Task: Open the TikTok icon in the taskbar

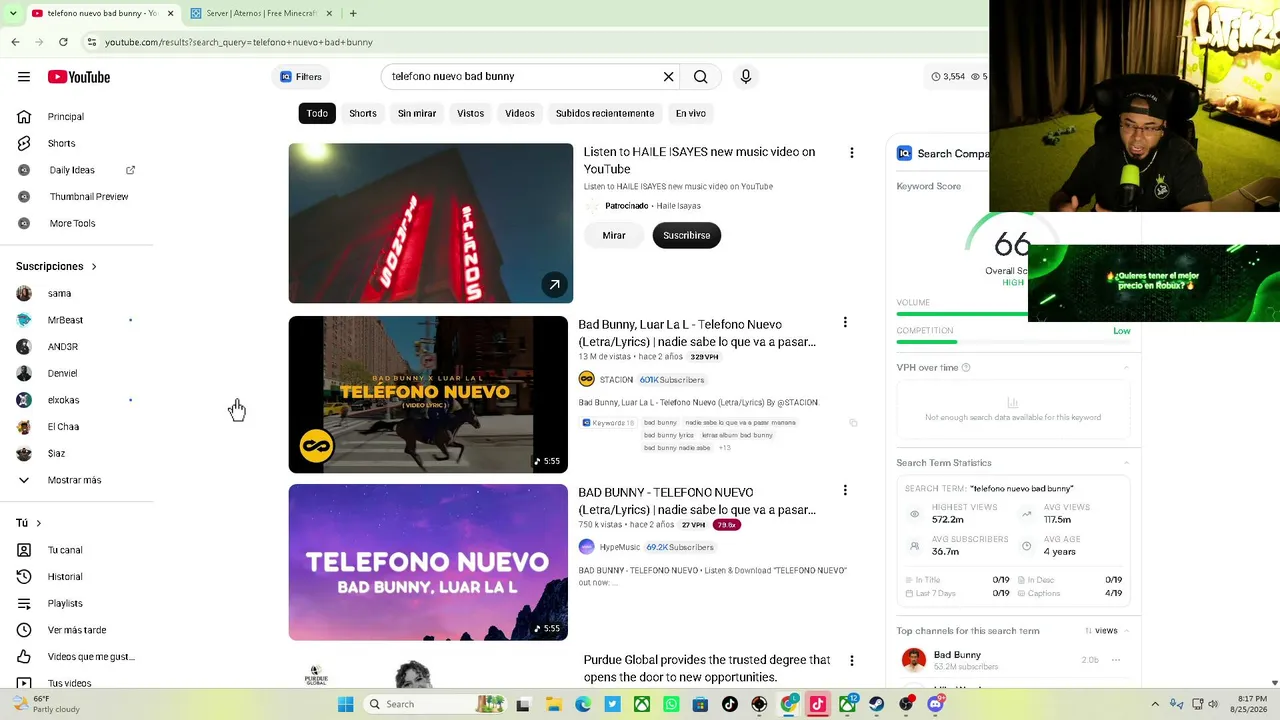Action: pos(730,704)
